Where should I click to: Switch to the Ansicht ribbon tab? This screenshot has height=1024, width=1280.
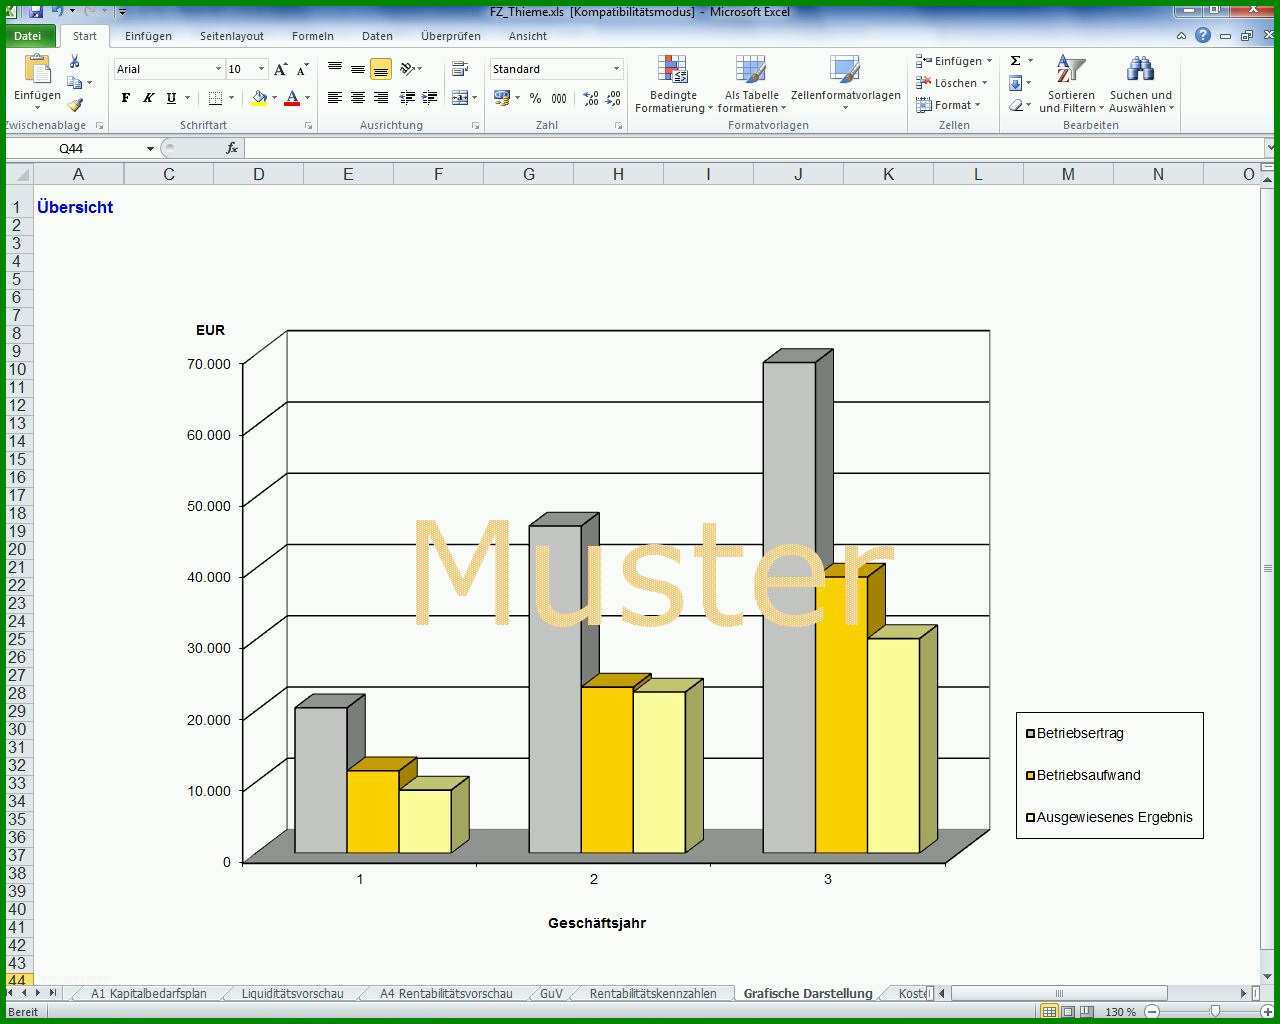pos(527,36)
